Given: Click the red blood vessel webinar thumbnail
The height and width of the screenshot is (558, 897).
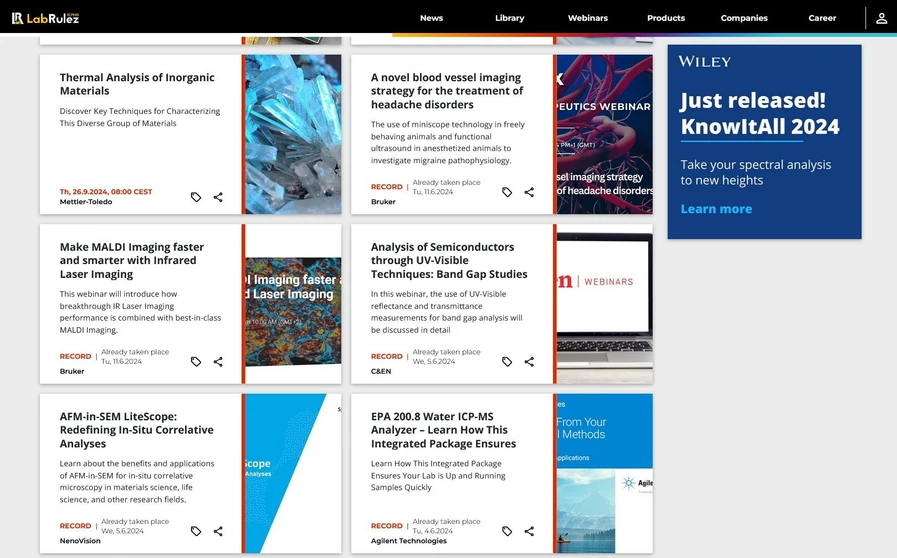Looking at the screenshot, I should pos(605,134).
